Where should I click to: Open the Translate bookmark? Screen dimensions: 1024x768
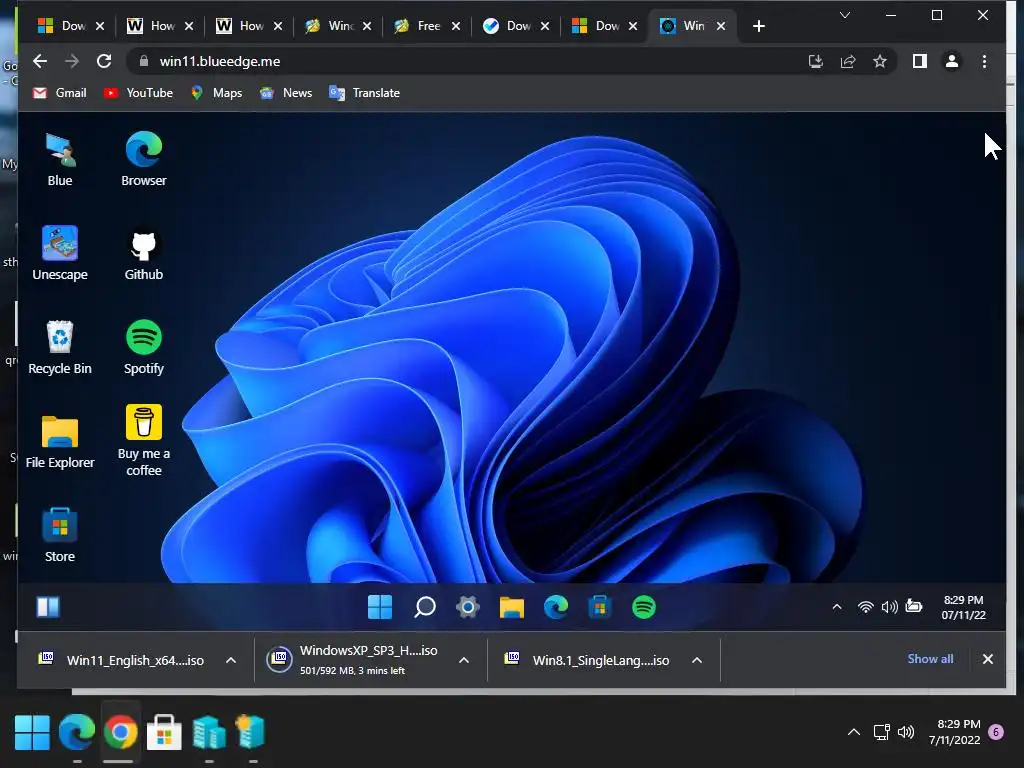[x=364, y=93]
